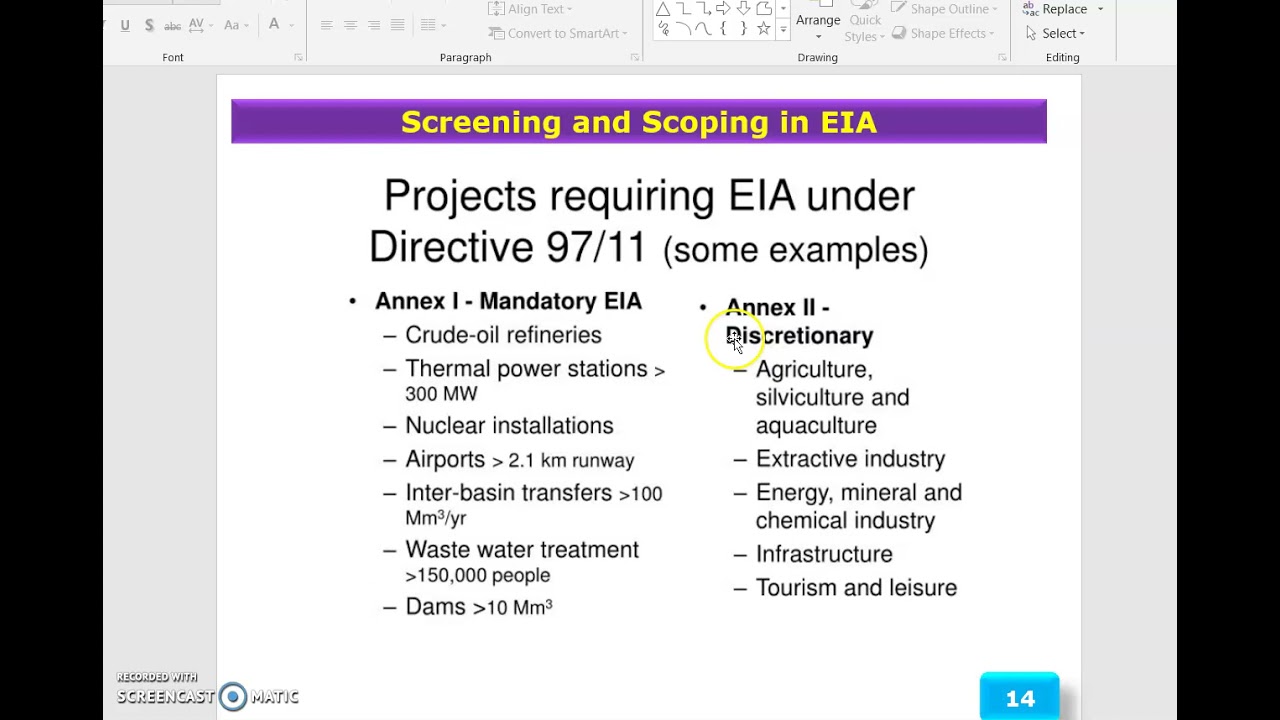Click 'Thermal power stations' bullet

pos(526,369)
